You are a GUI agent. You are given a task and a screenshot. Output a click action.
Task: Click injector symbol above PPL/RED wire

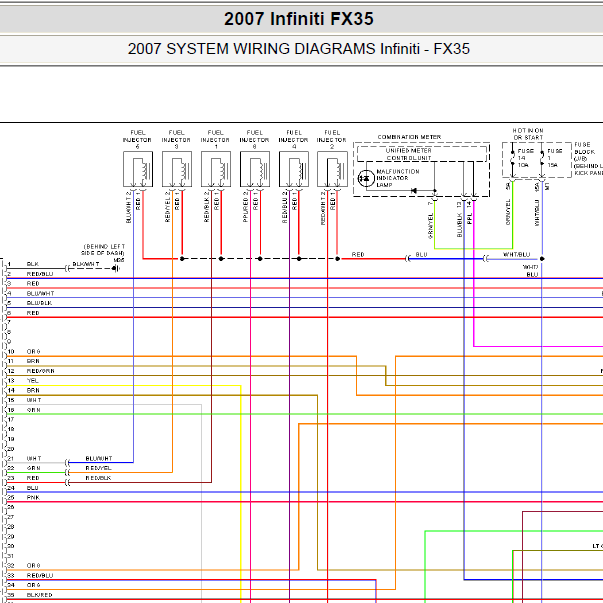tap(255, 169)
